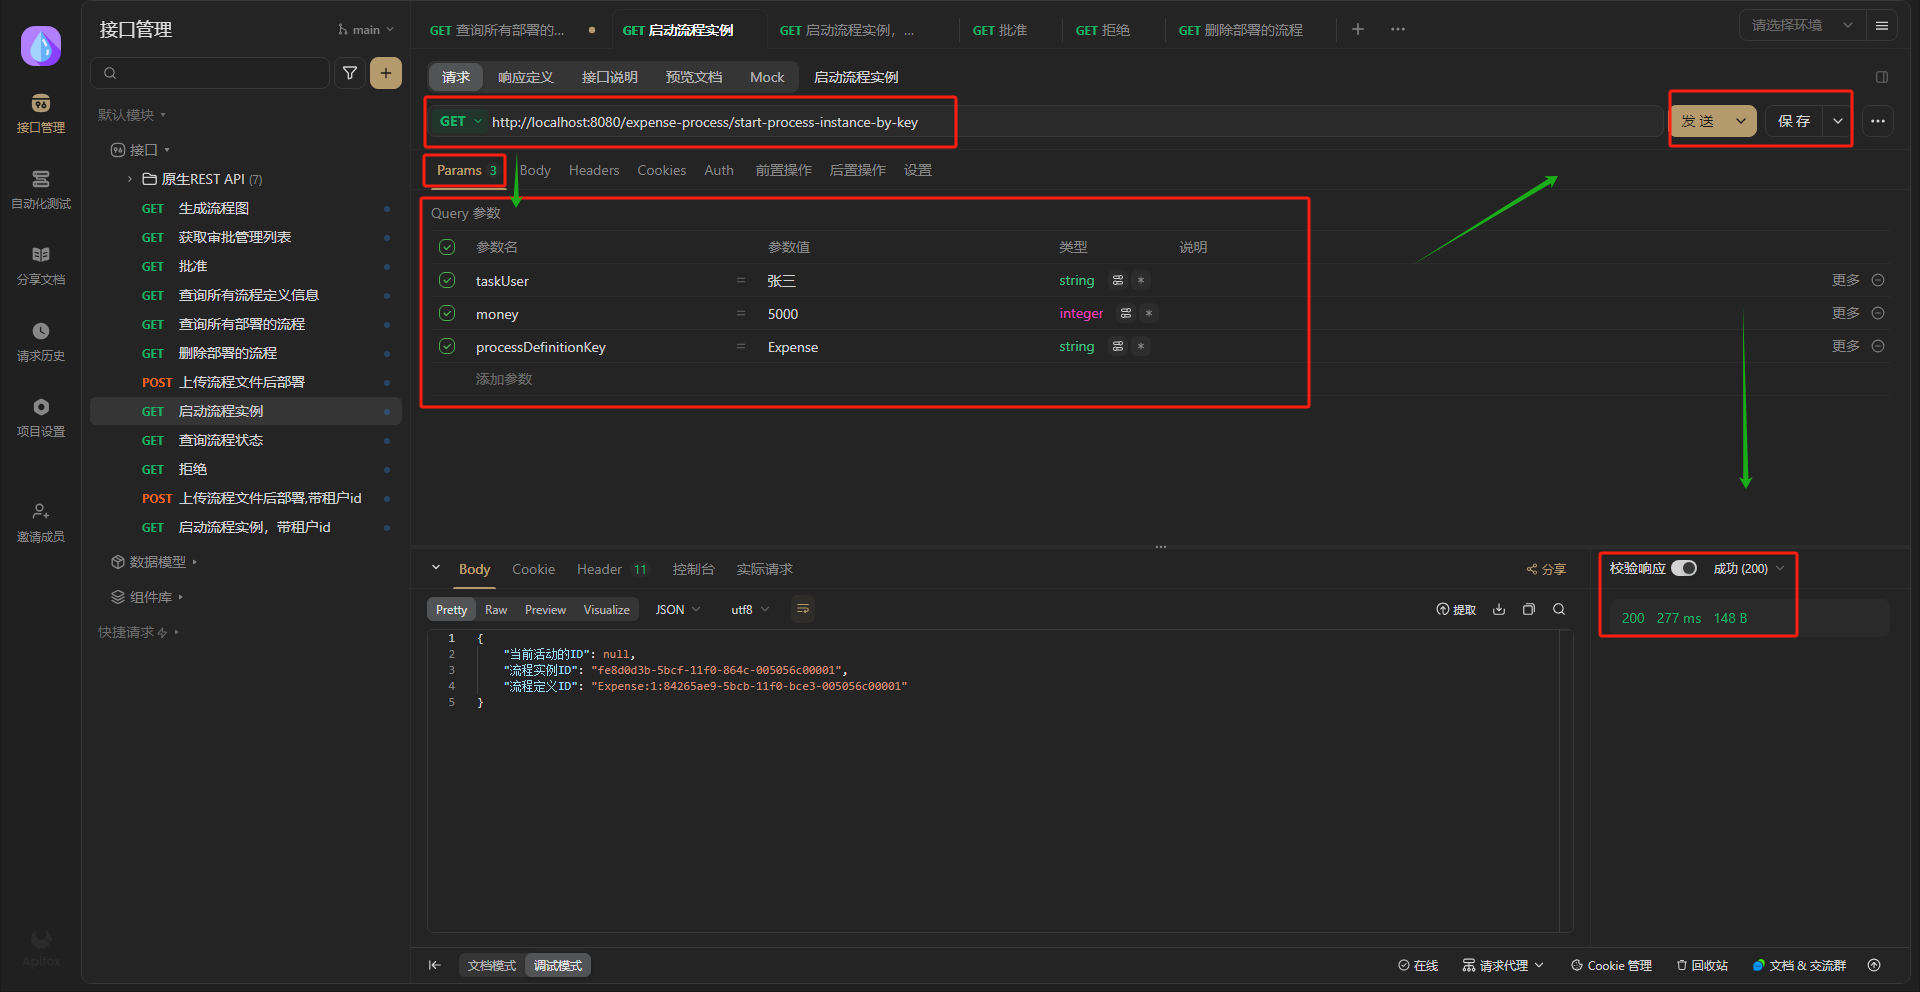
Task: Expand the 原生REST API folder
Action: (x=130, y=179)
